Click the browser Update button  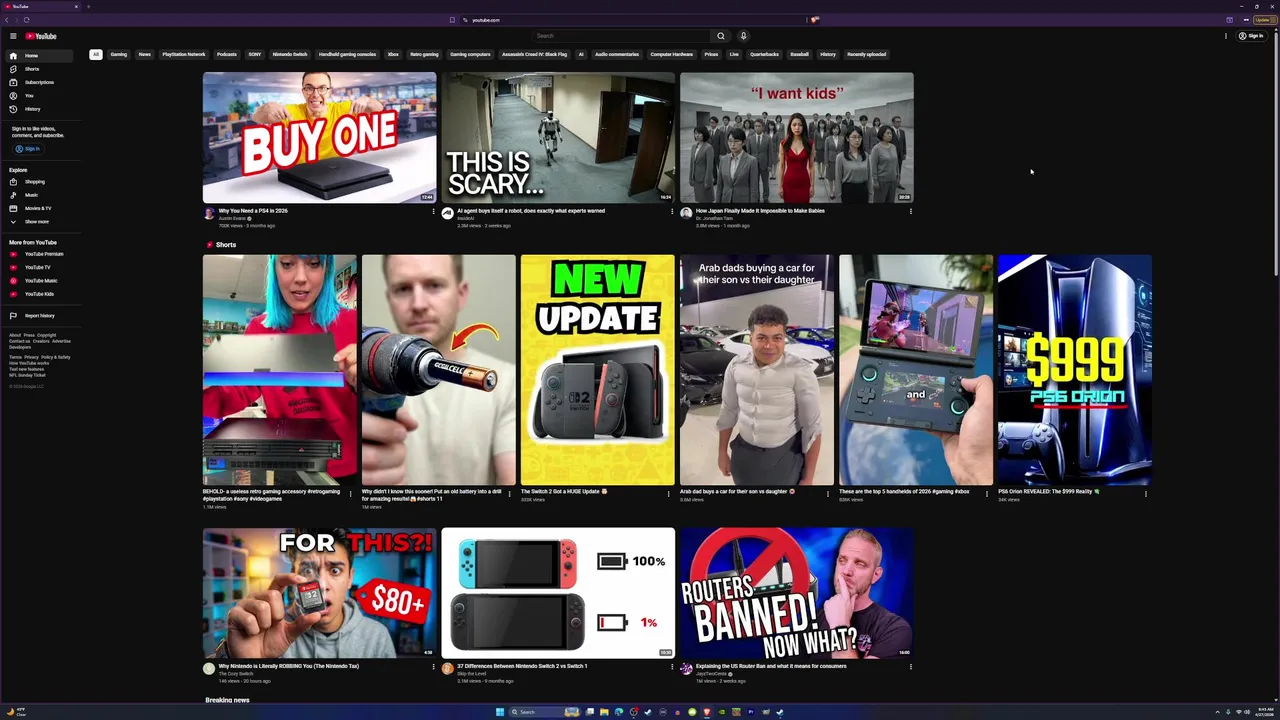[x=1263, y=20]
